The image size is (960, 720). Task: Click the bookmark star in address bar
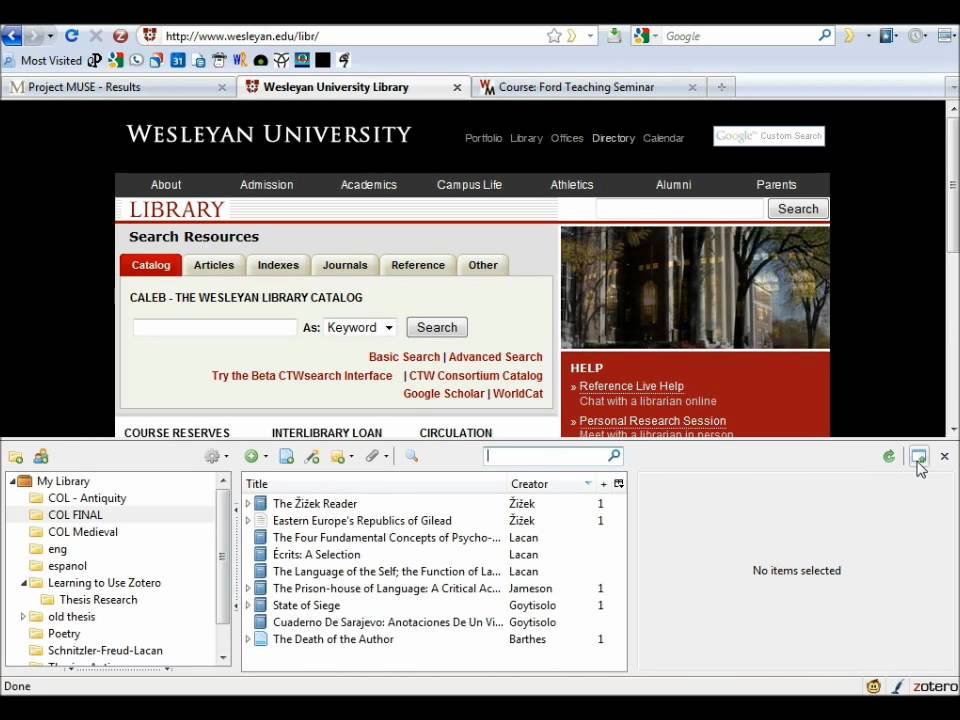[553, 36]
